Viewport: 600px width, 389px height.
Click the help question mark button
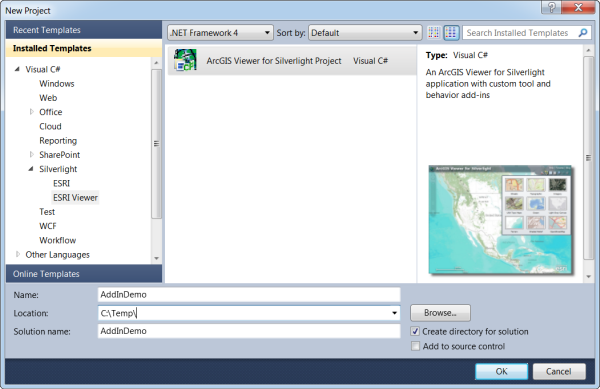(552, 7)
